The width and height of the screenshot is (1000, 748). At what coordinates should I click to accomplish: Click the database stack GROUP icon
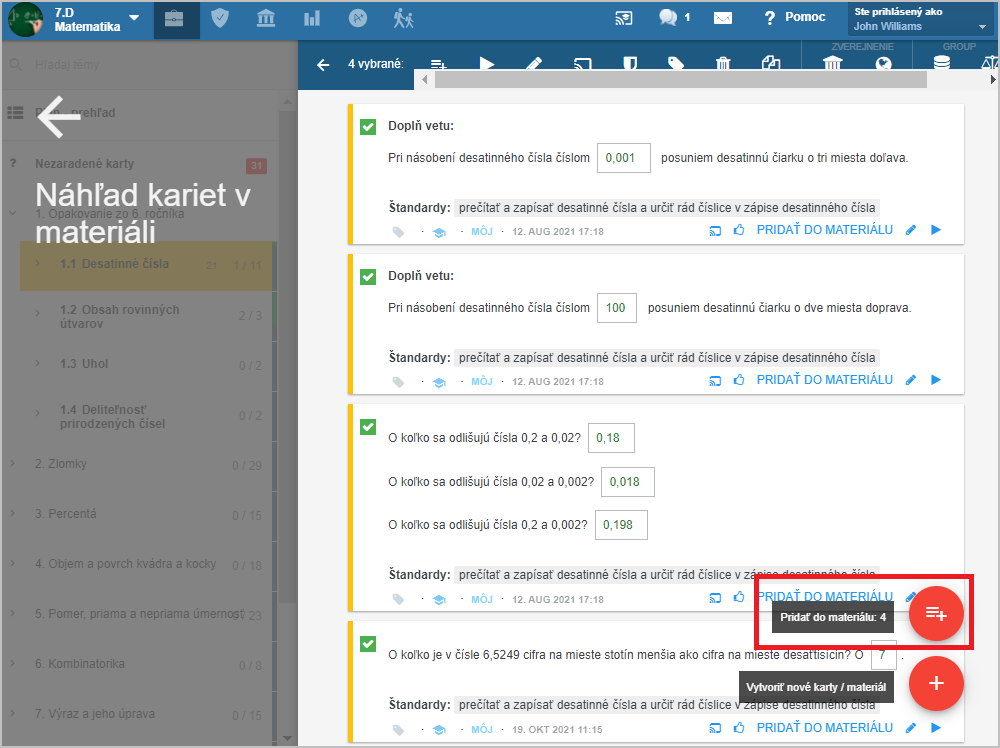(x=942, y=62)
